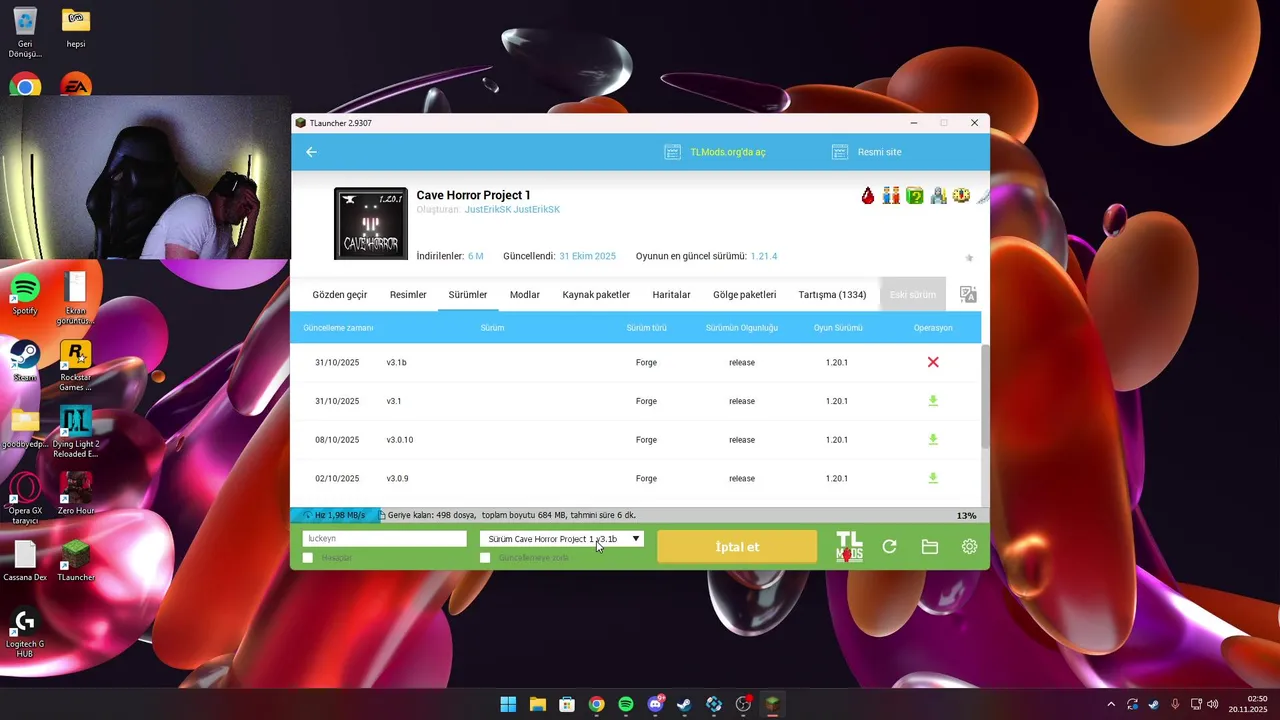Open Zero Hour desktop shortcut
This screenshot has width=1280, height=720.
75,494
